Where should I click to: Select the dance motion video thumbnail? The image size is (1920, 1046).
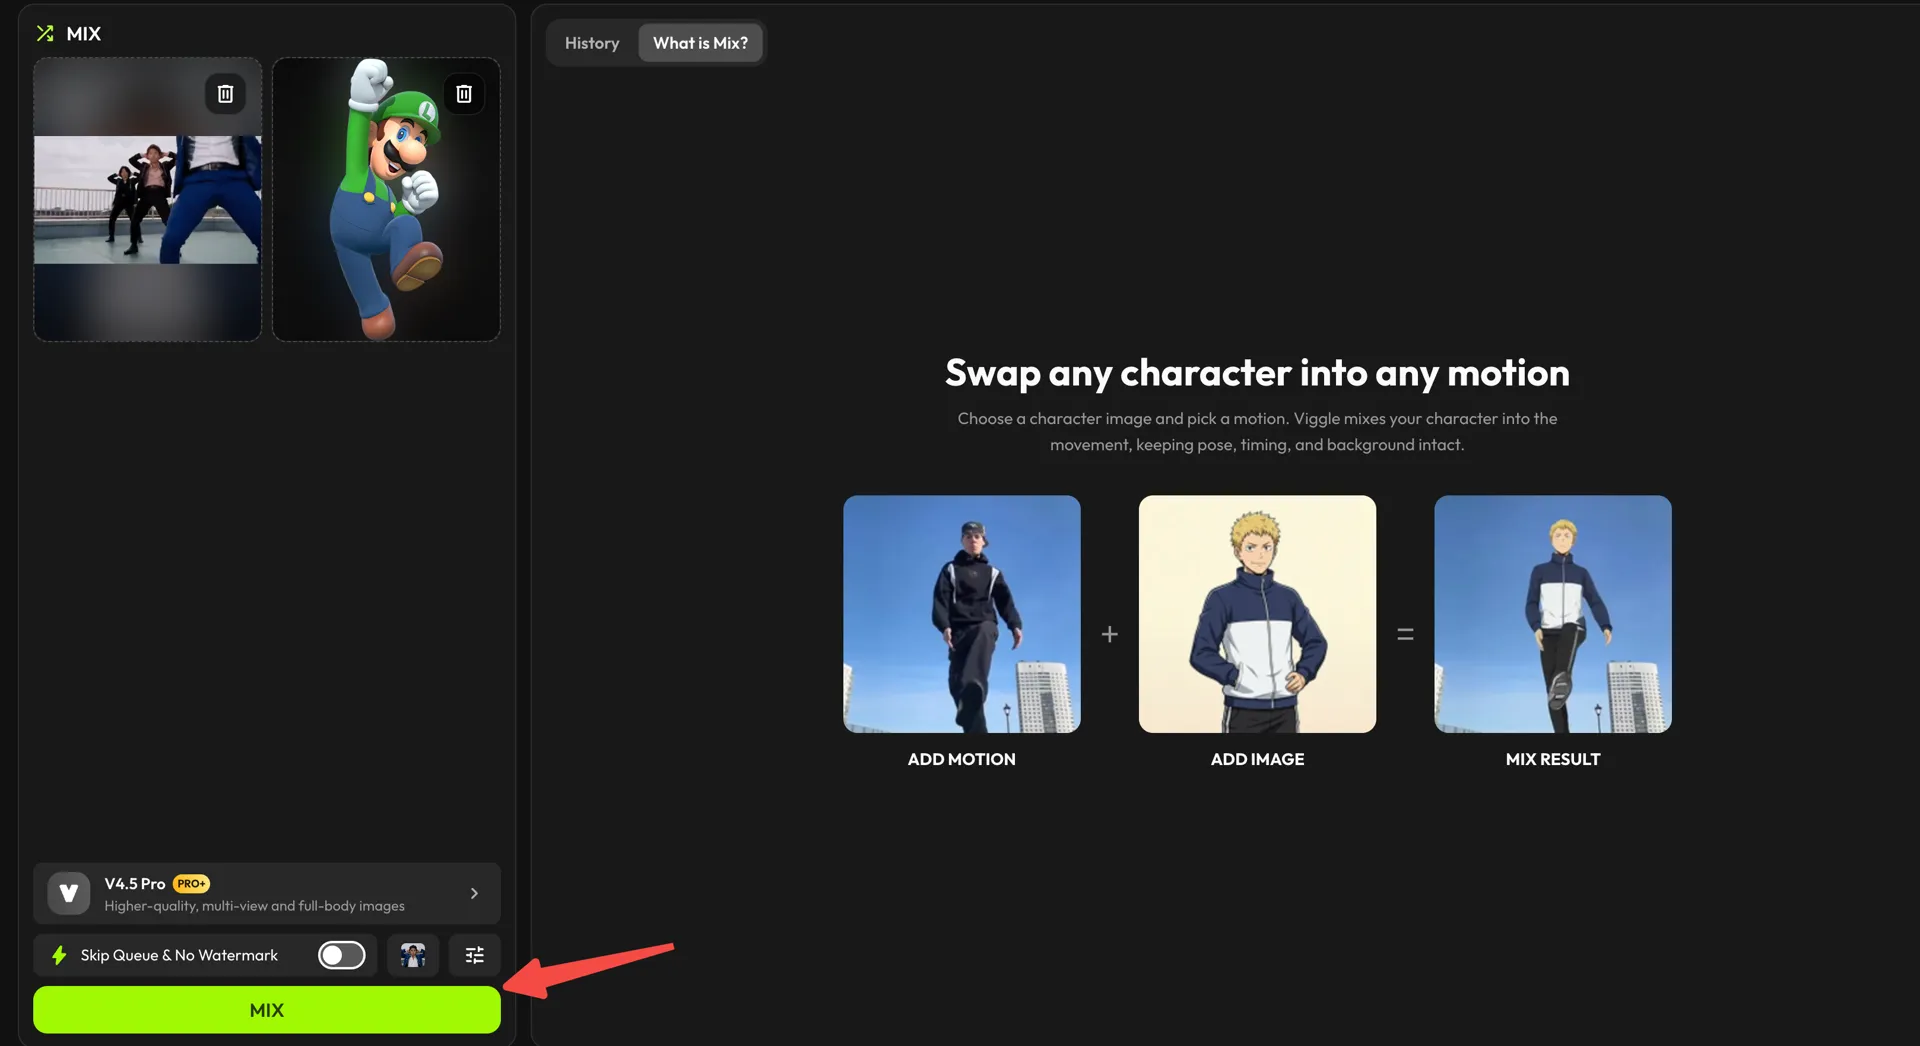148,200
